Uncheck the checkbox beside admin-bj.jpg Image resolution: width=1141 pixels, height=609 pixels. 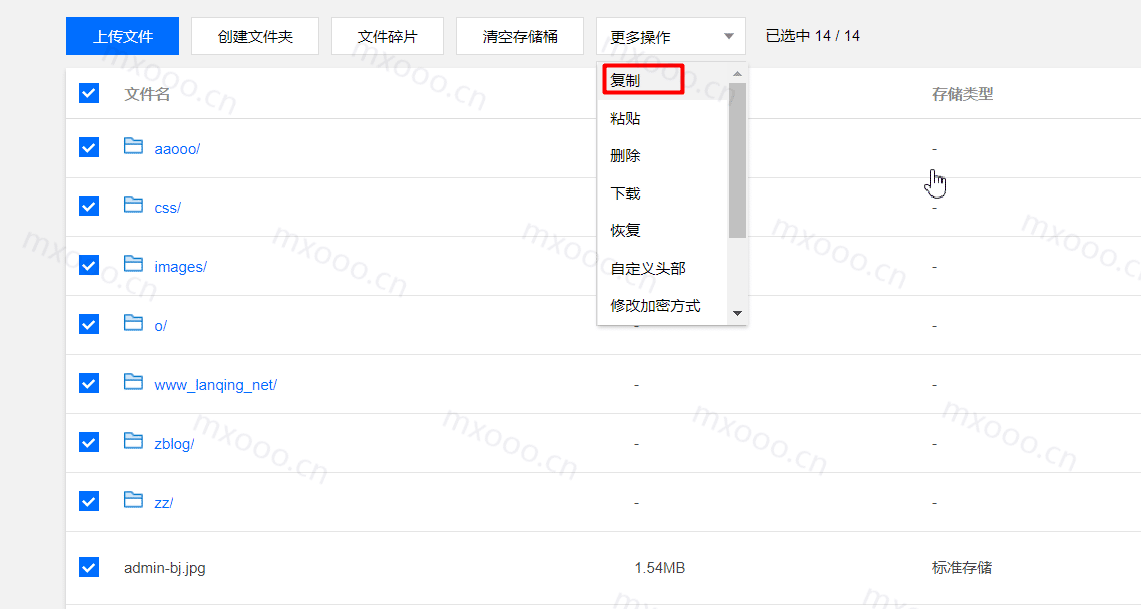tap(89, 566)
